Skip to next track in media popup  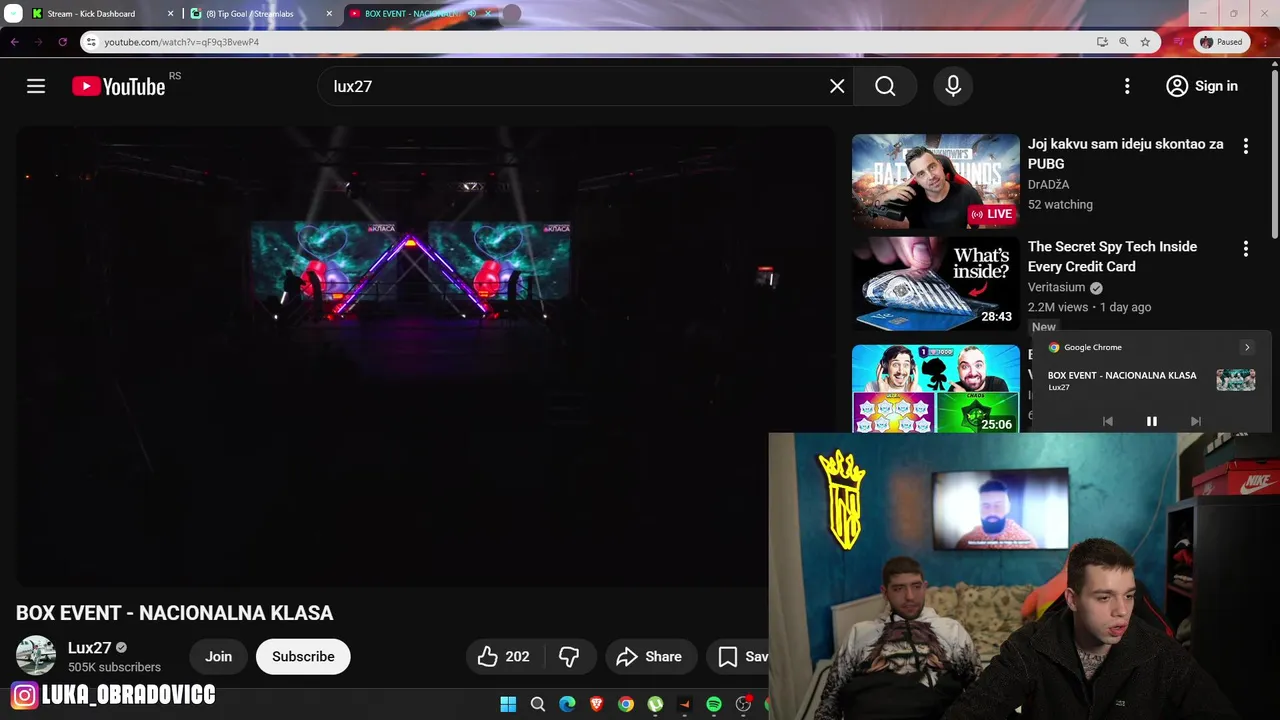[x=1195, y=421]
